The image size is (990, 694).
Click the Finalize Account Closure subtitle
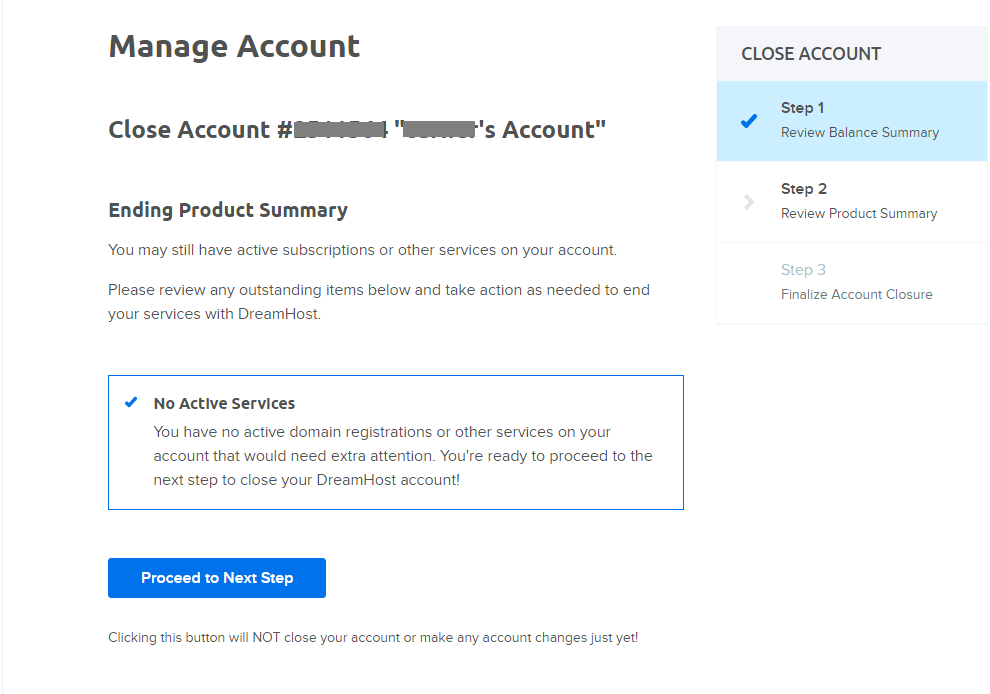pyautogui.click(x=857, y=295)
